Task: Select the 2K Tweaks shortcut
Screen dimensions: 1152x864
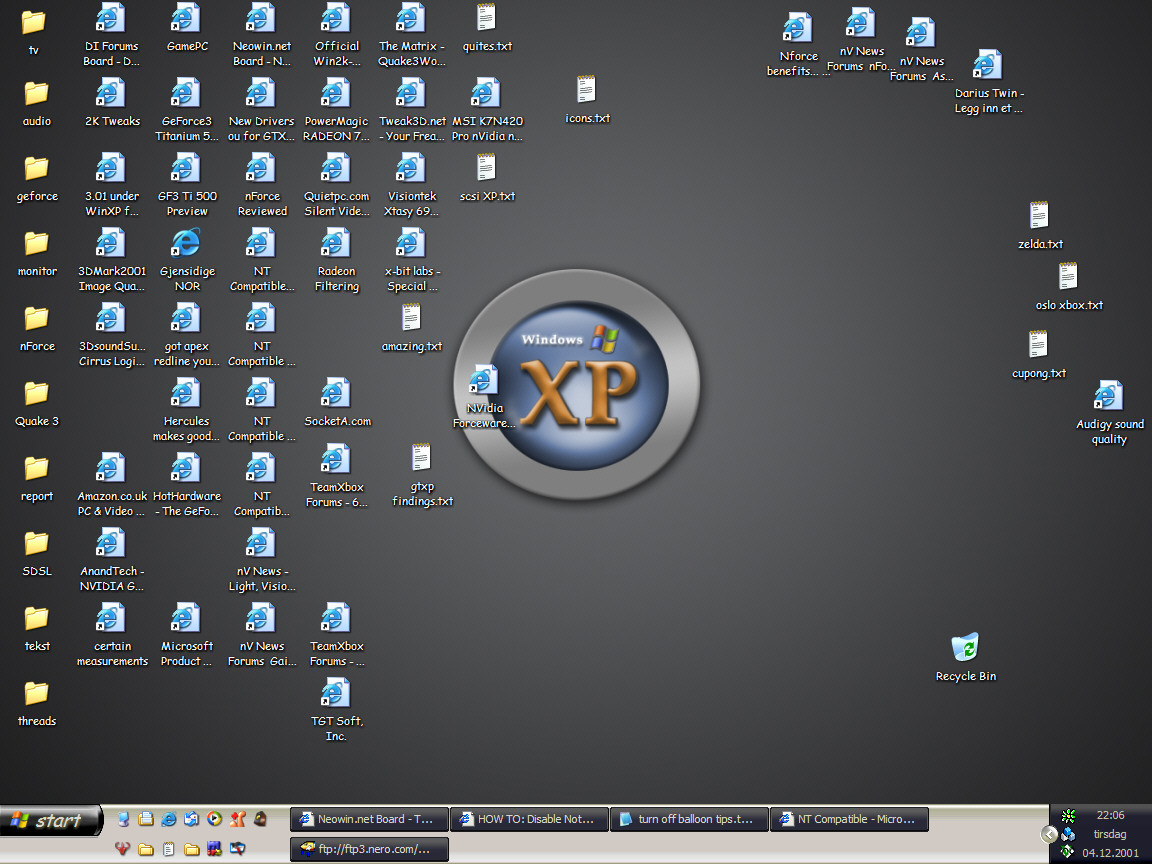Action: pyautogui.click(x=112, y=104)
